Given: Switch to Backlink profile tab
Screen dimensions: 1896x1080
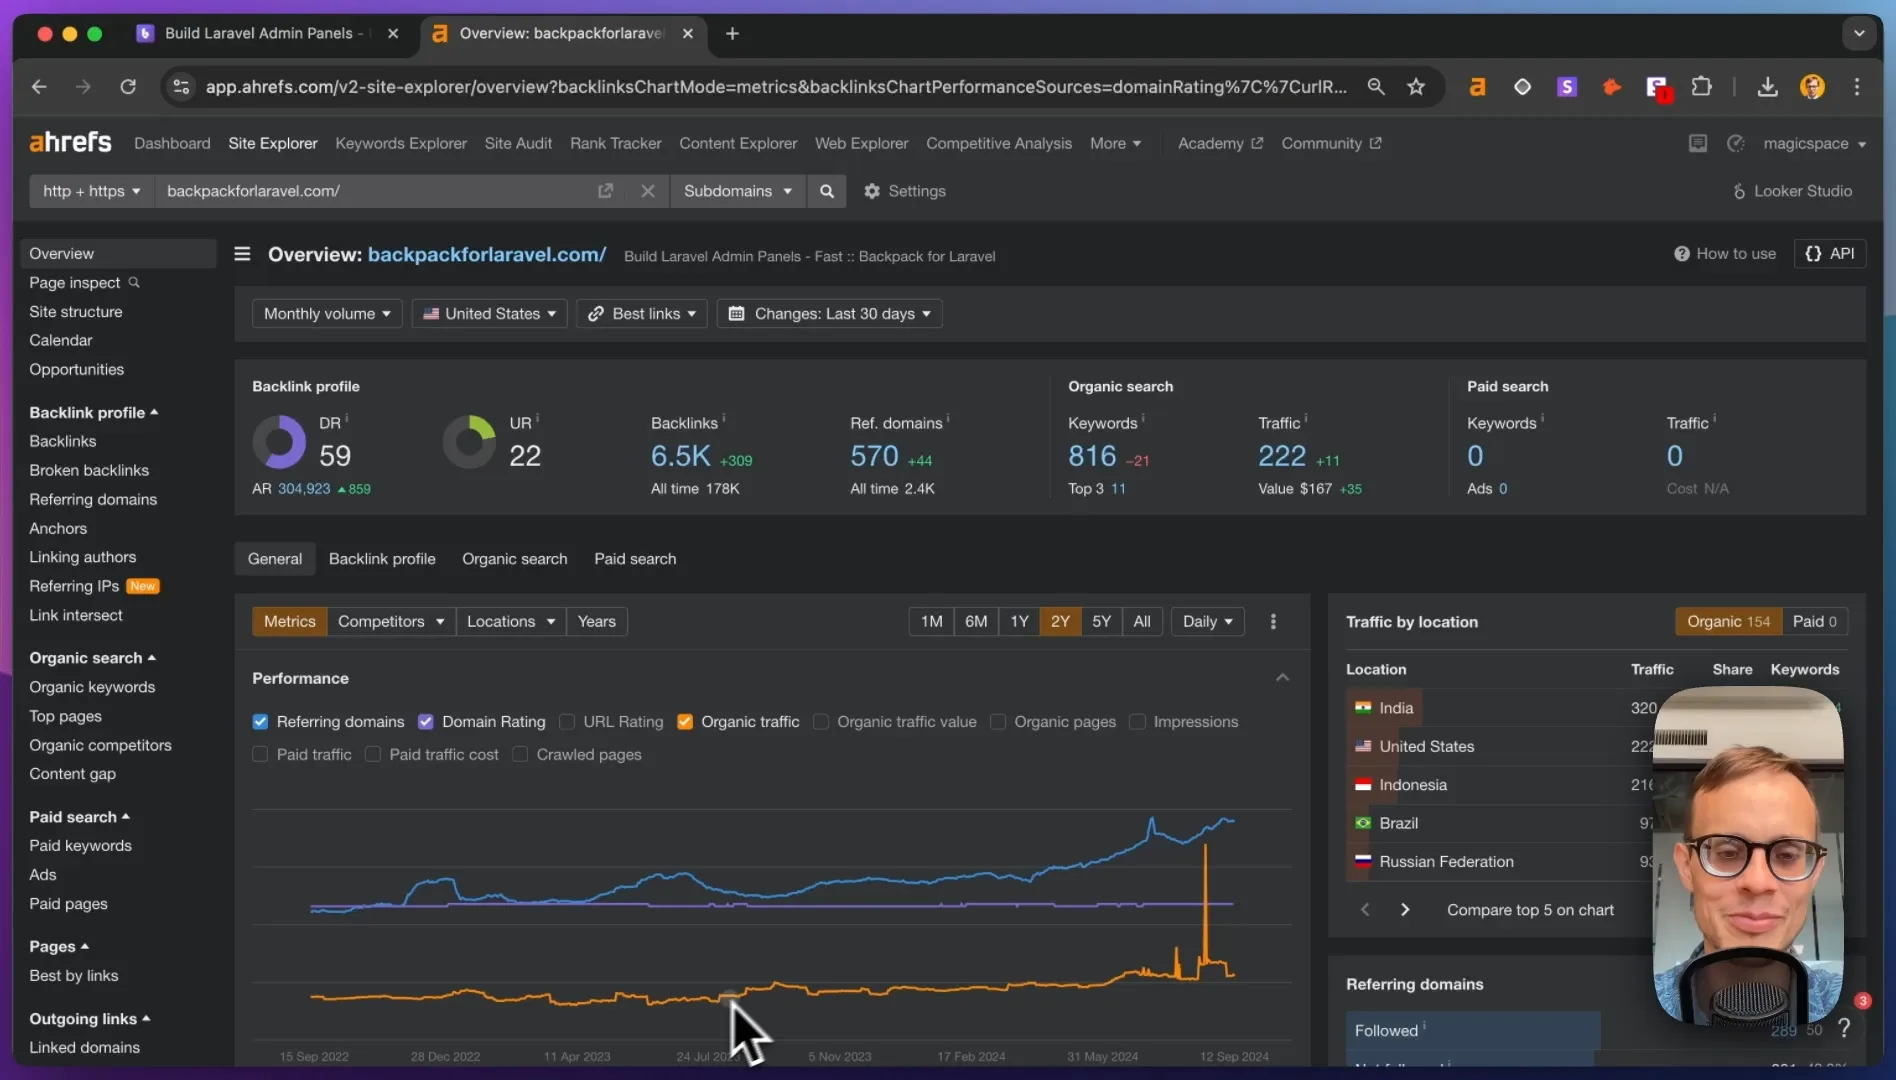Looking at the screenshot, I should point(382,559).
